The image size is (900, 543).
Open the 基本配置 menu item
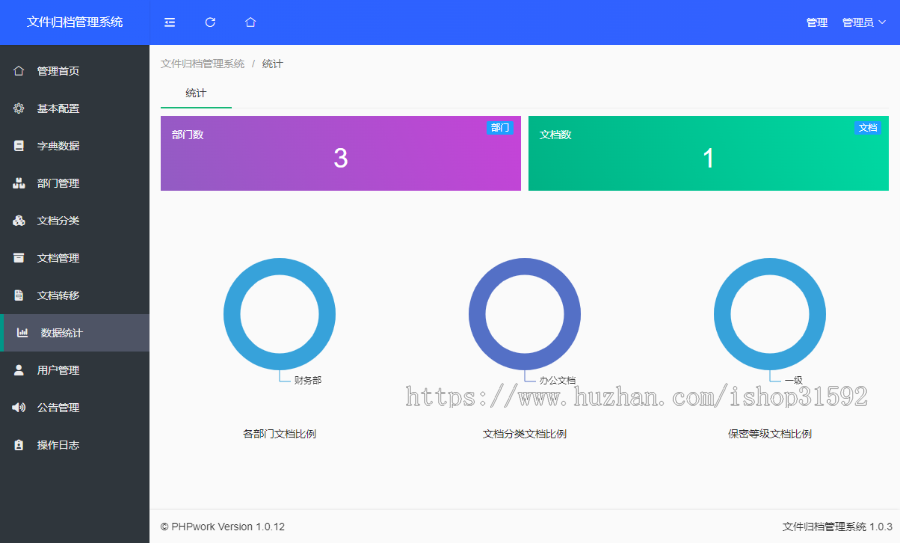coord(75,108)
